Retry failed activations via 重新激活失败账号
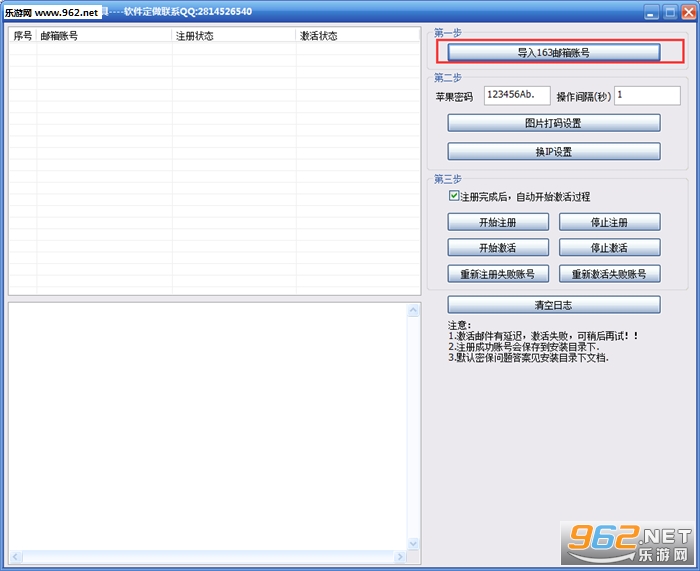This screenshot has width=700, height=571. click(609, 274)
